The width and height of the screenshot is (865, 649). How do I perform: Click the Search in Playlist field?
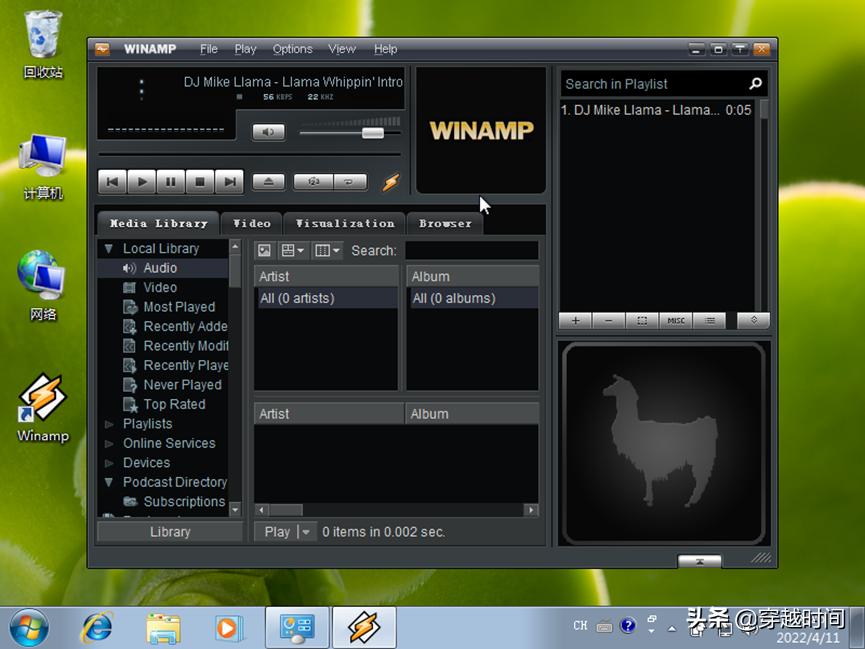pos(654,84)
